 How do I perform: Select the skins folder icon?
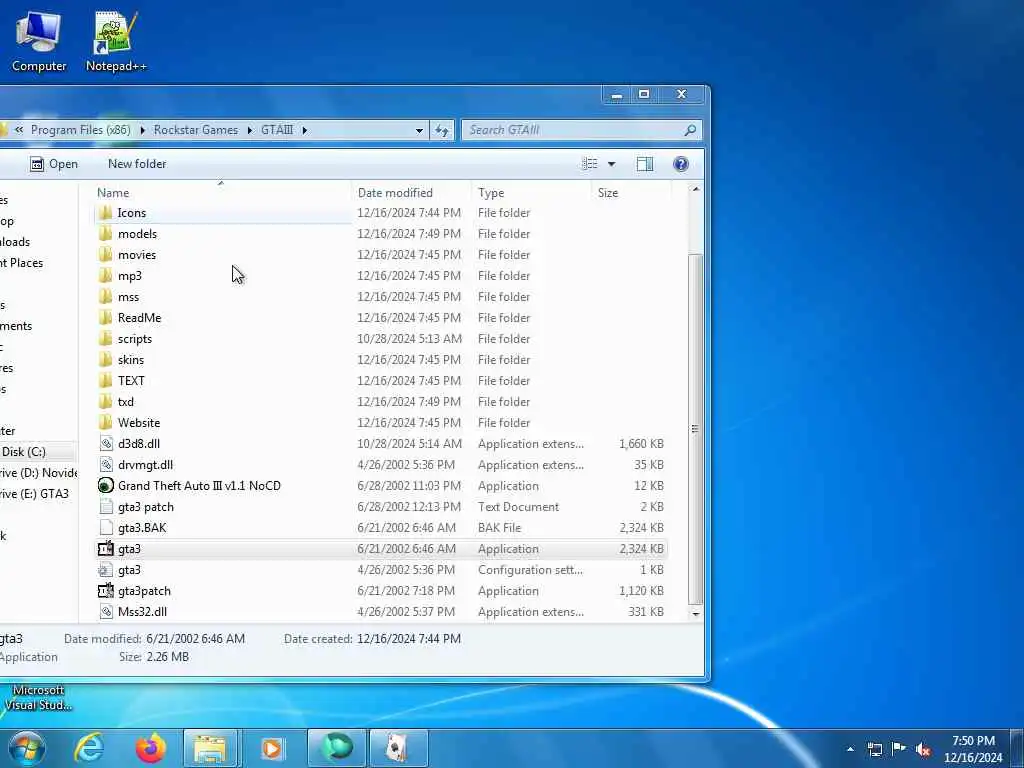click(105, 360)
